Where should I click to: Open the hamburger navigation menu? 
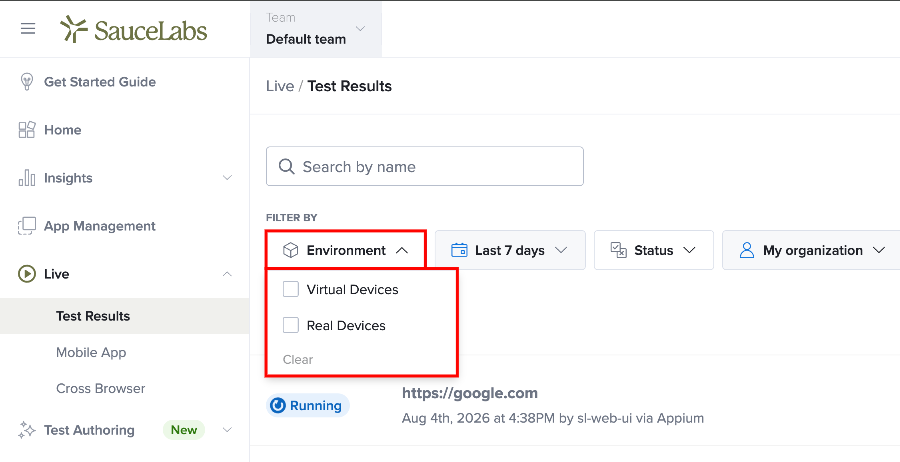pyautogui.click(x=28, y=29)
